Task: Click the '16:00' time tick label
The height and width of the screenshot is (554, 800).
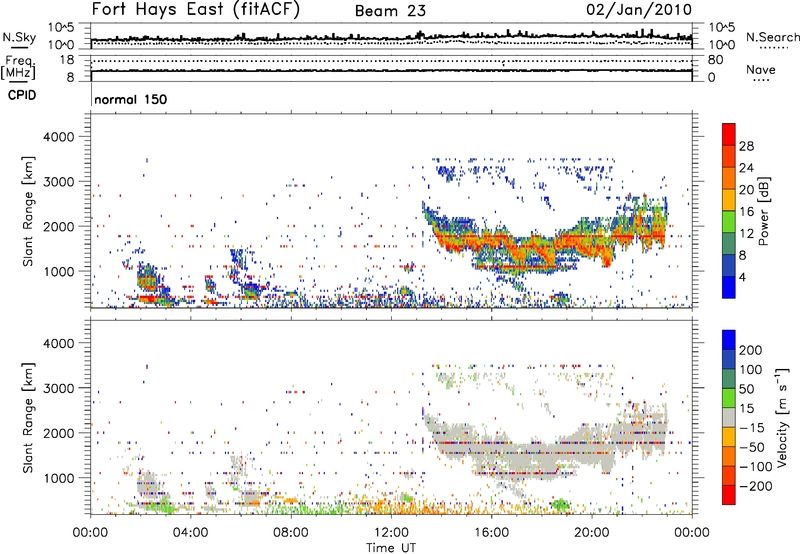Action: click(491, 533)
